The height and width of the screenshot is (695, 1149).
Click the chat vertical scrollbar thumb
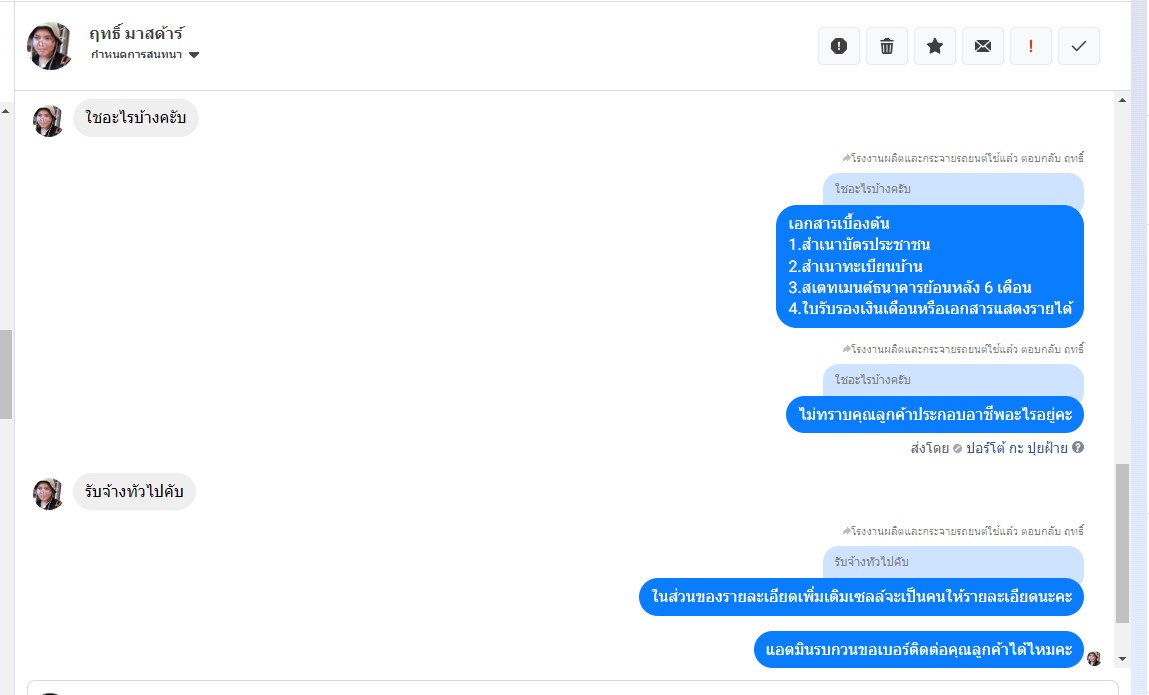(1122, 543)
